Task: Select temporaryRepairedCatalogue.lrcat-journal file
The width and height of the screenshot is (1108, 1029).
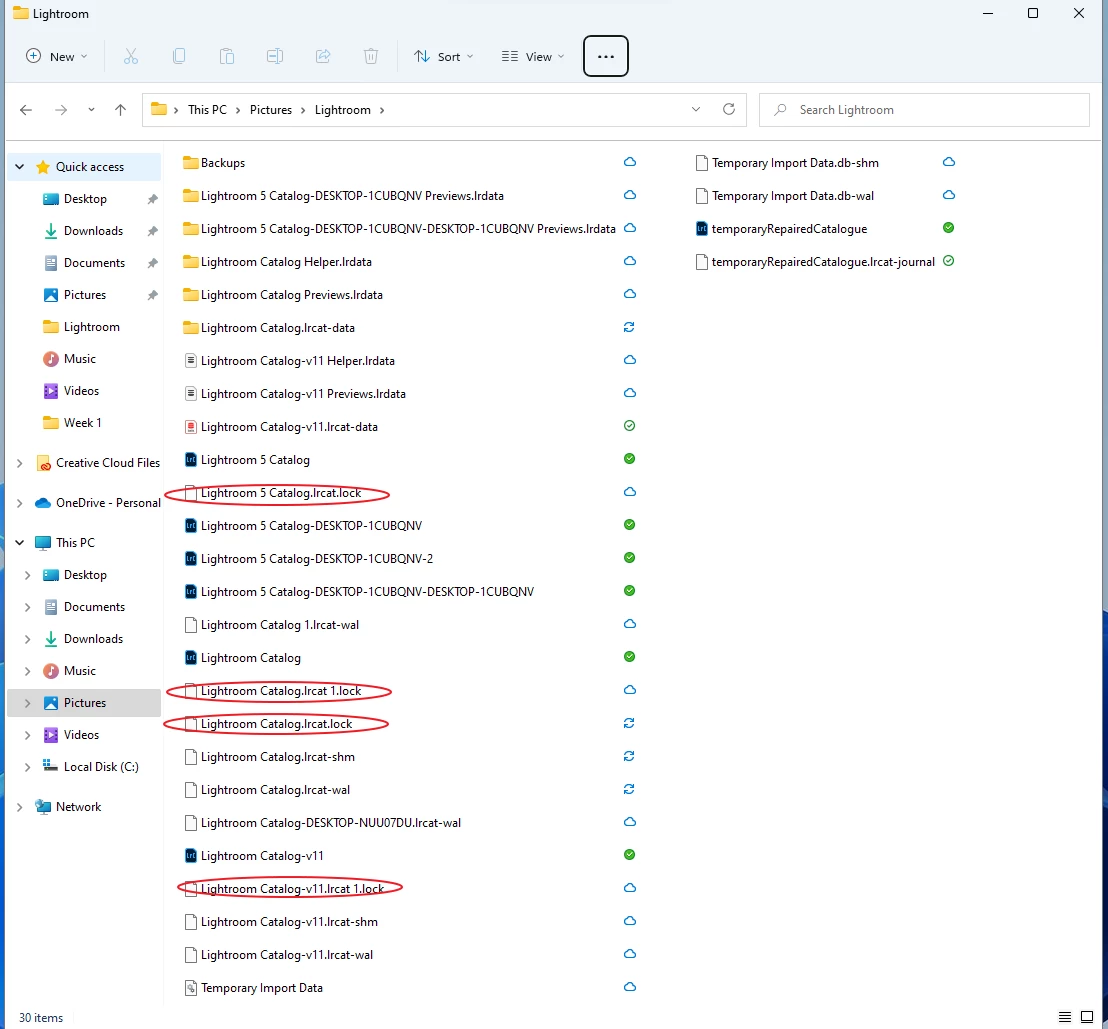Action: (823, 262)
